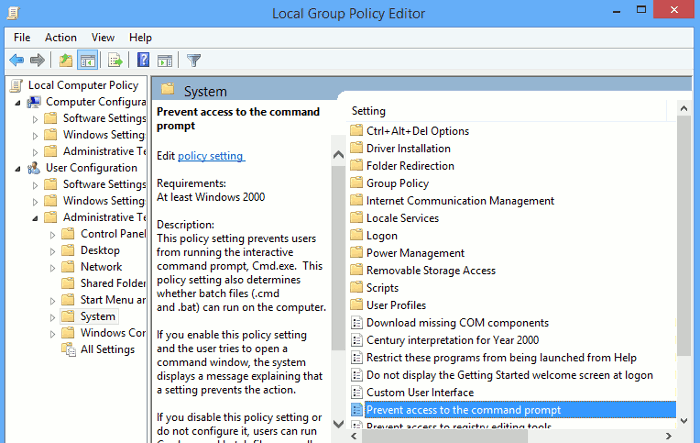Image resolution: width=700 pixels, height=443 pixels.
Task: Click the Edit policy setting link
Action: coord(211,156)
